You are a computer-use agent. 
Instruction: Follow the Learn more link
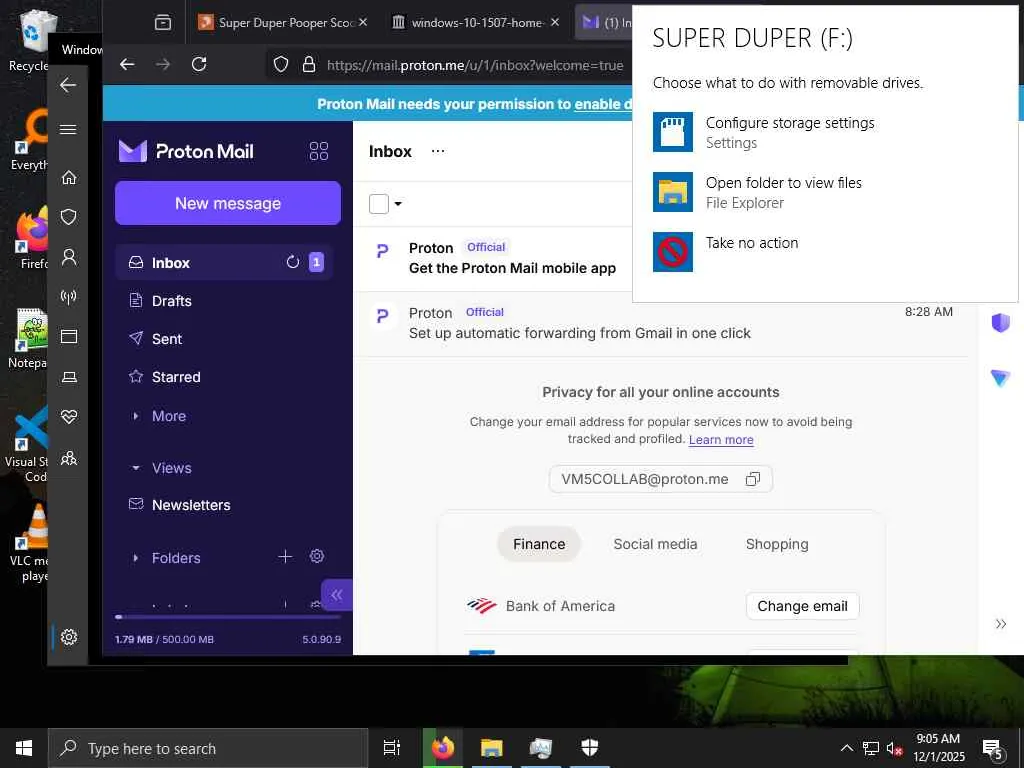[x=721, y=440]
